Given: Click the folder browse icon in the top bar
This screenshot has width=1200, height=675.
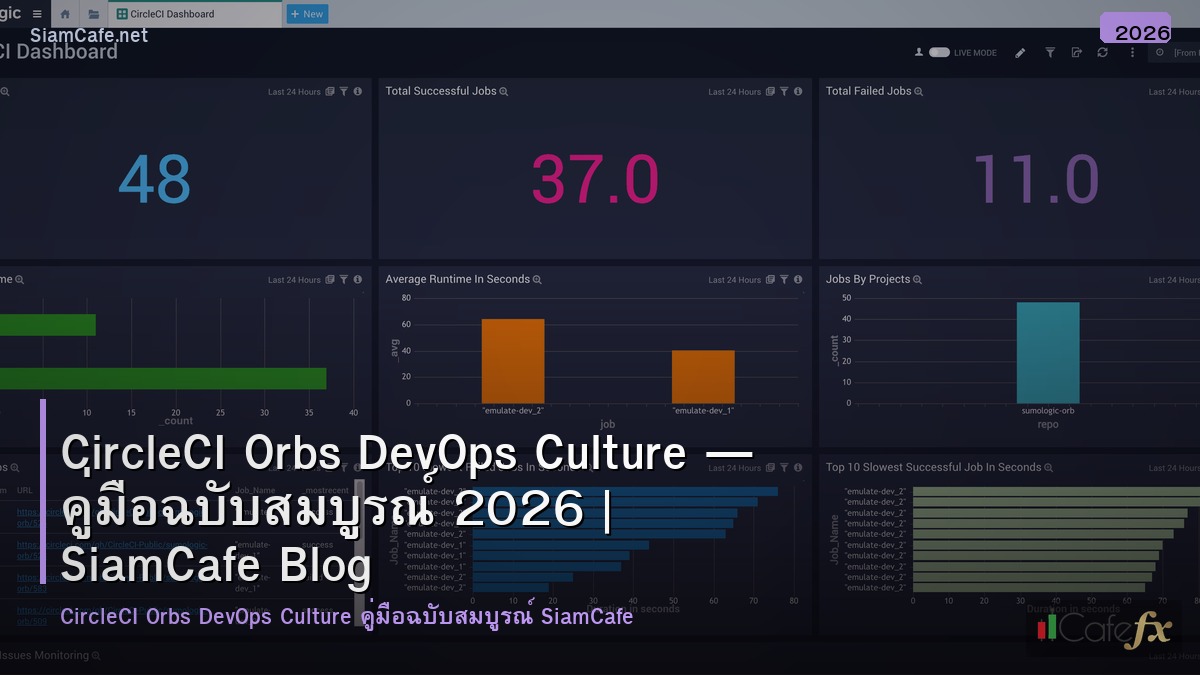Looking at the screenshot, I should (x=93, y=14).
